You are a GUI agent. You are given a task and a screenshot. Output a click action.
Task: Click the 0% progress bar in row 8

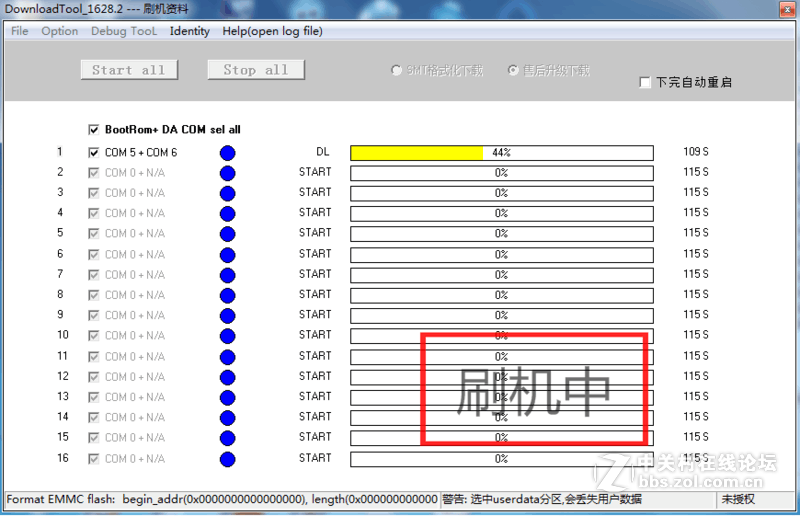(x=502, y=296)
